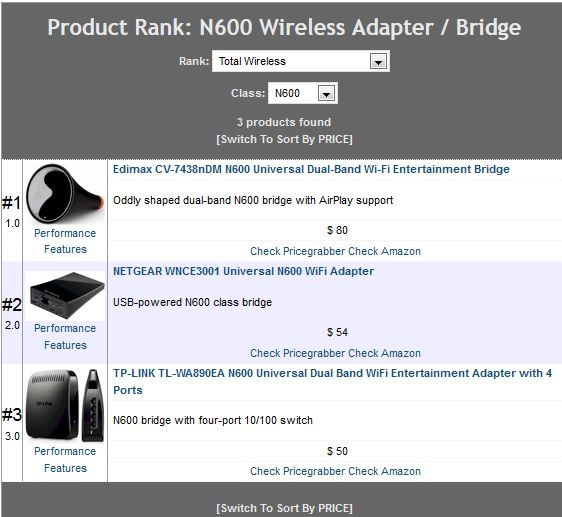Check Pricegrabber for the $80 Edimax

tap(298, 251)
